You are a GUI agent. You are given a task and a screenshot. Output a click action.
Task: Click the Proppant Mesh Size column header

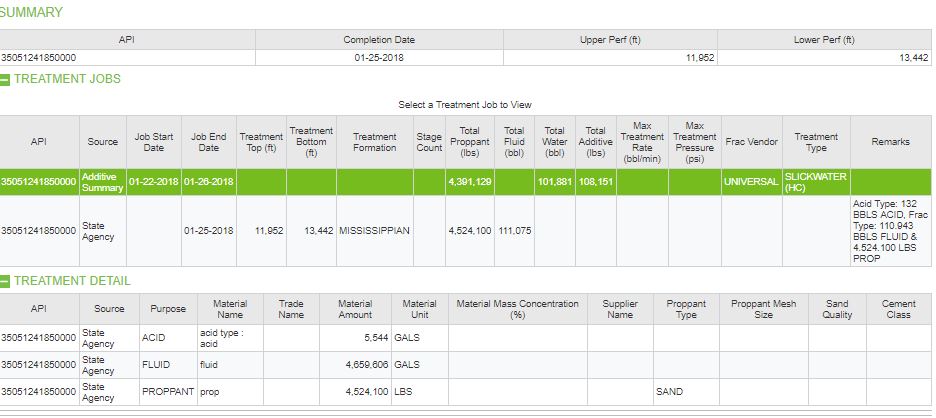pos(763,309)
